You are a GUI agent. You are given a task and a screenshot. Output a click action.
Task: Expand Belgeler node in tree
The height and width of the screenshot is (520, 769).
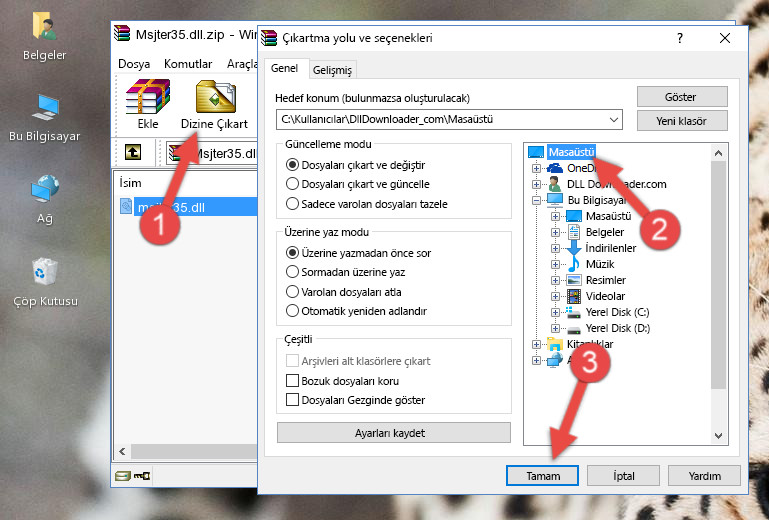tap(555, 233)
